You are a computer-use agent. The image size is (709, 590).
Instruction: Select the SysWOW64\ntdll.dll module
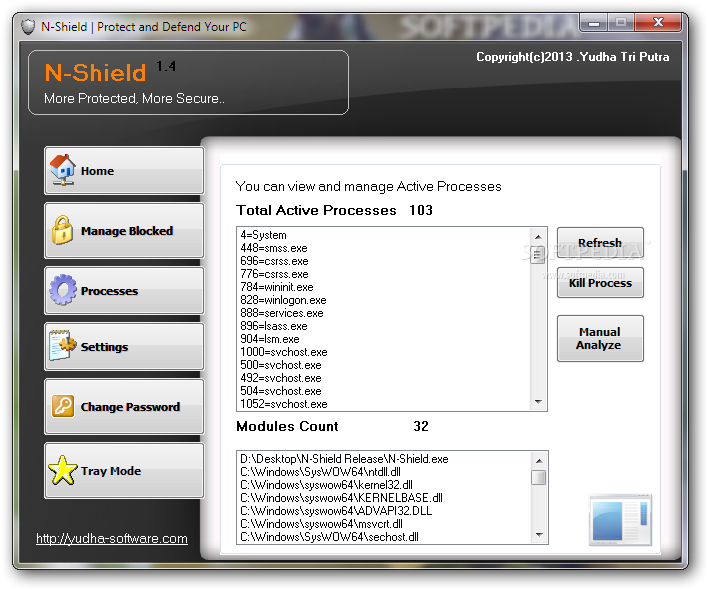tap(384, 472)
